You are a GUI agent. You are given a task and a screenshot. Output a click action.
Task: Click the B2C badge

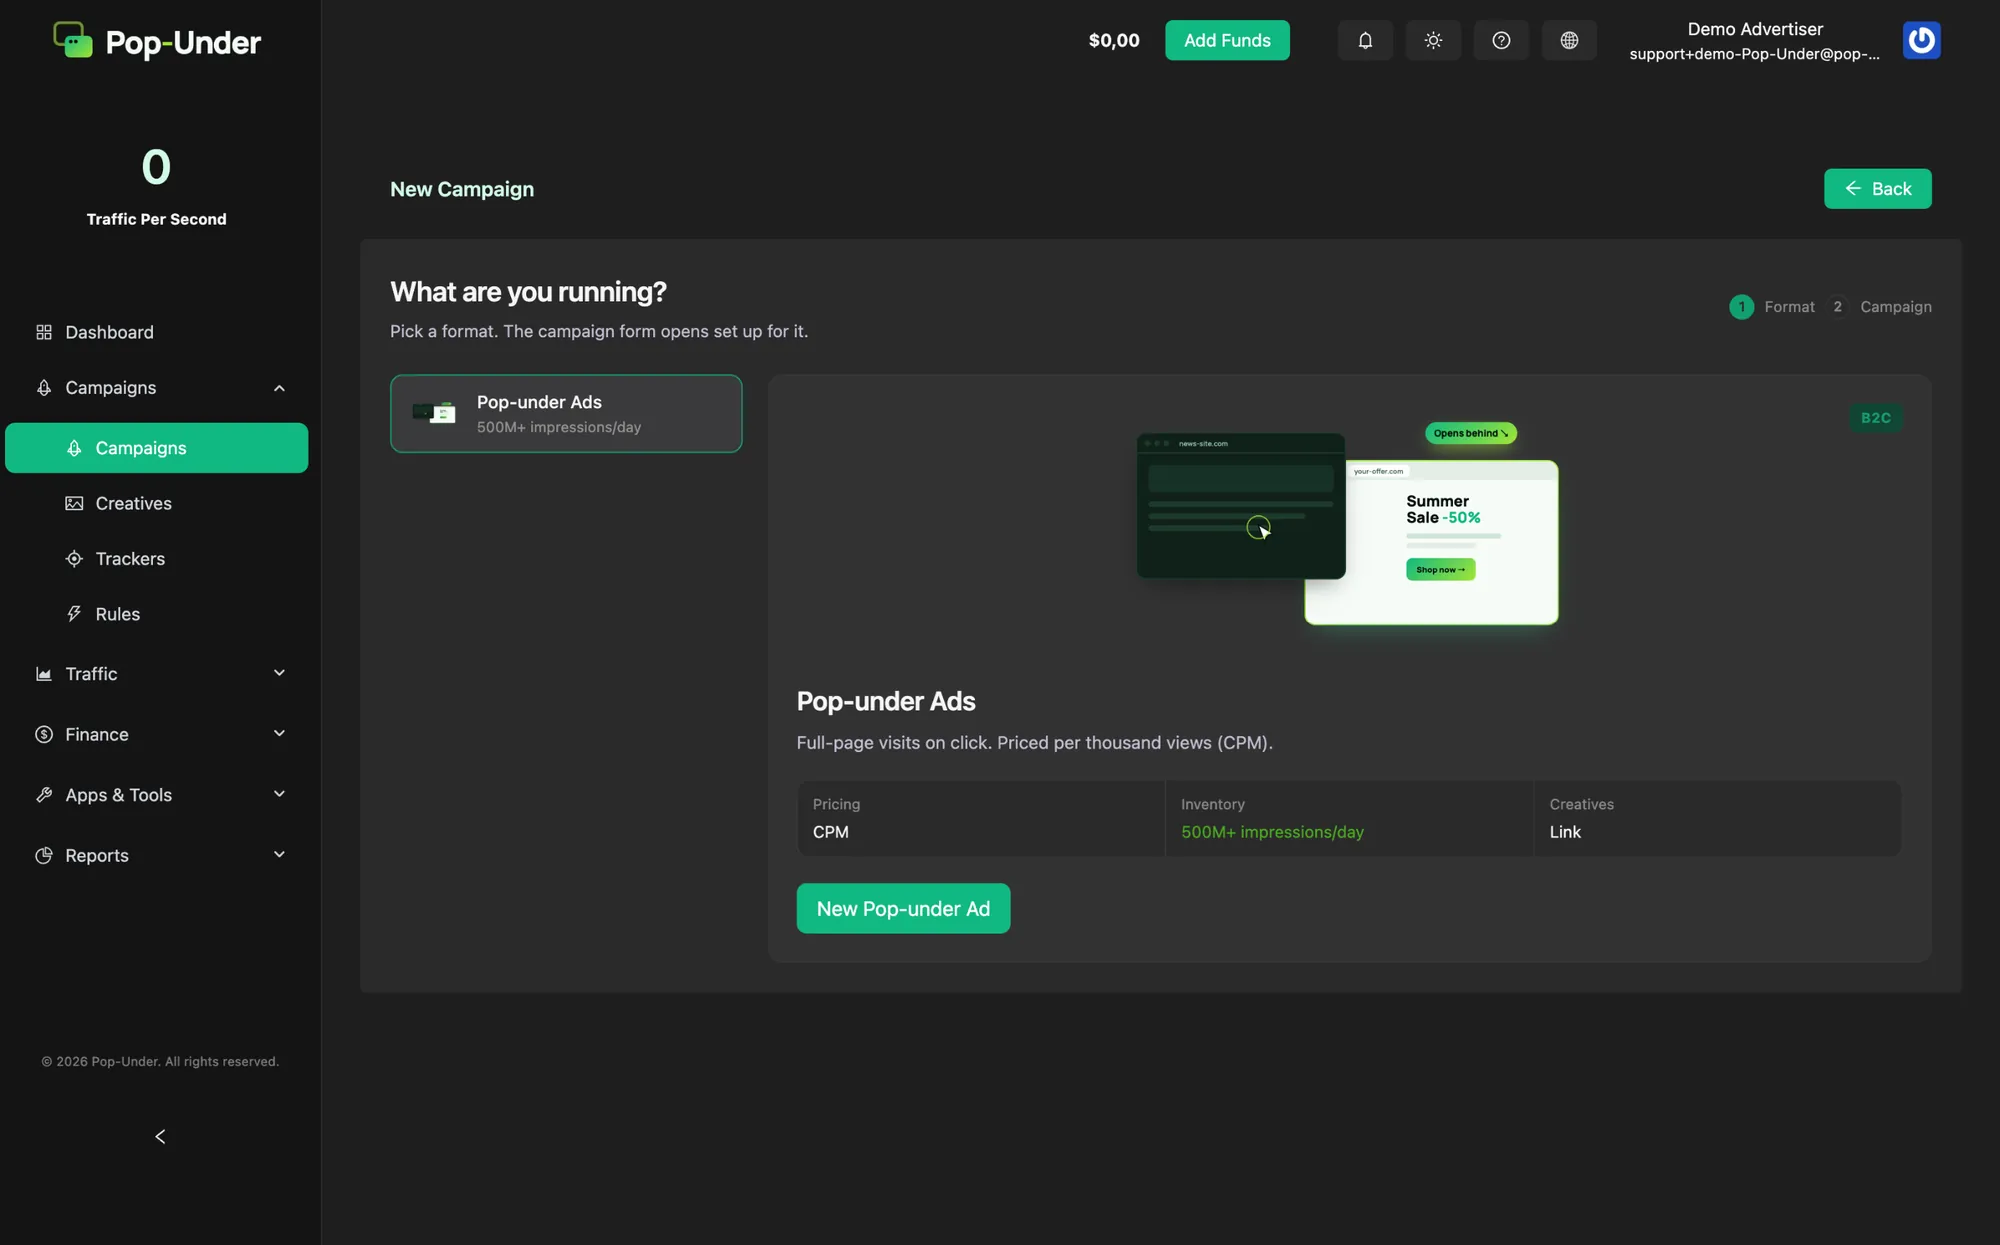tap(1876, 418)
